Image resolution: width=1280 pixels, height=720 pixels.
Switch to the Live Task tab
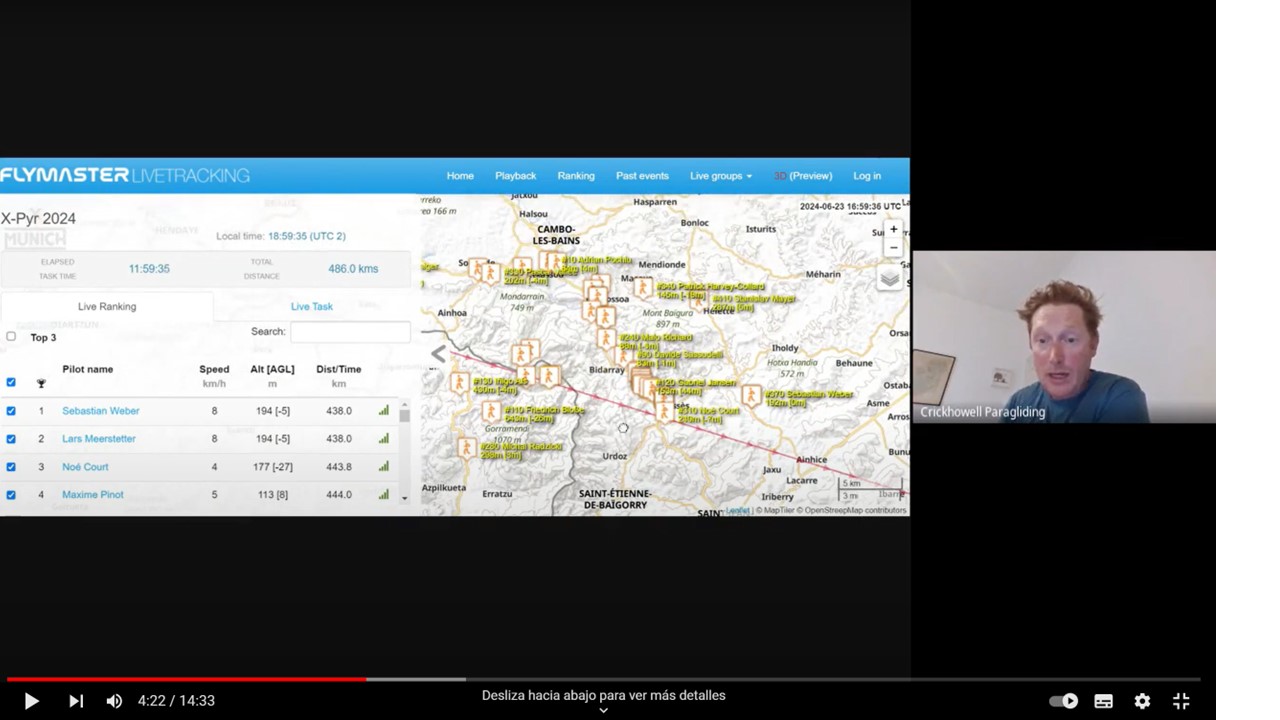coord(311,307)
